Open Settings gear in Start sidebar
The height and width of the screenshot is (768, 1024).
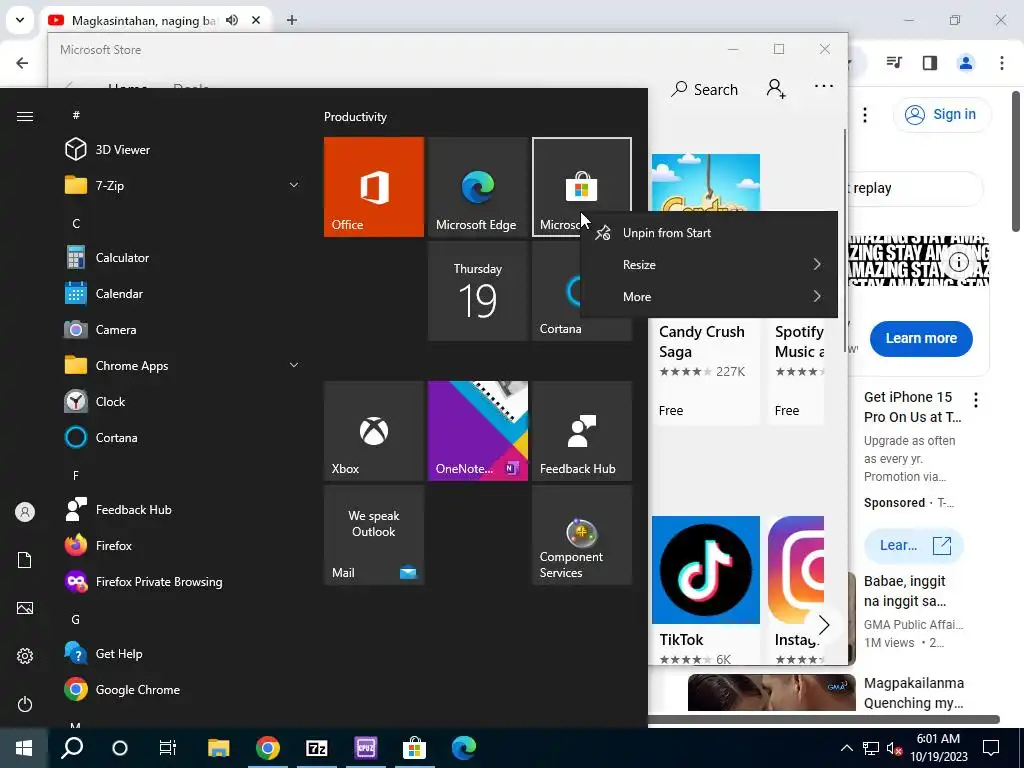point(25,656)
